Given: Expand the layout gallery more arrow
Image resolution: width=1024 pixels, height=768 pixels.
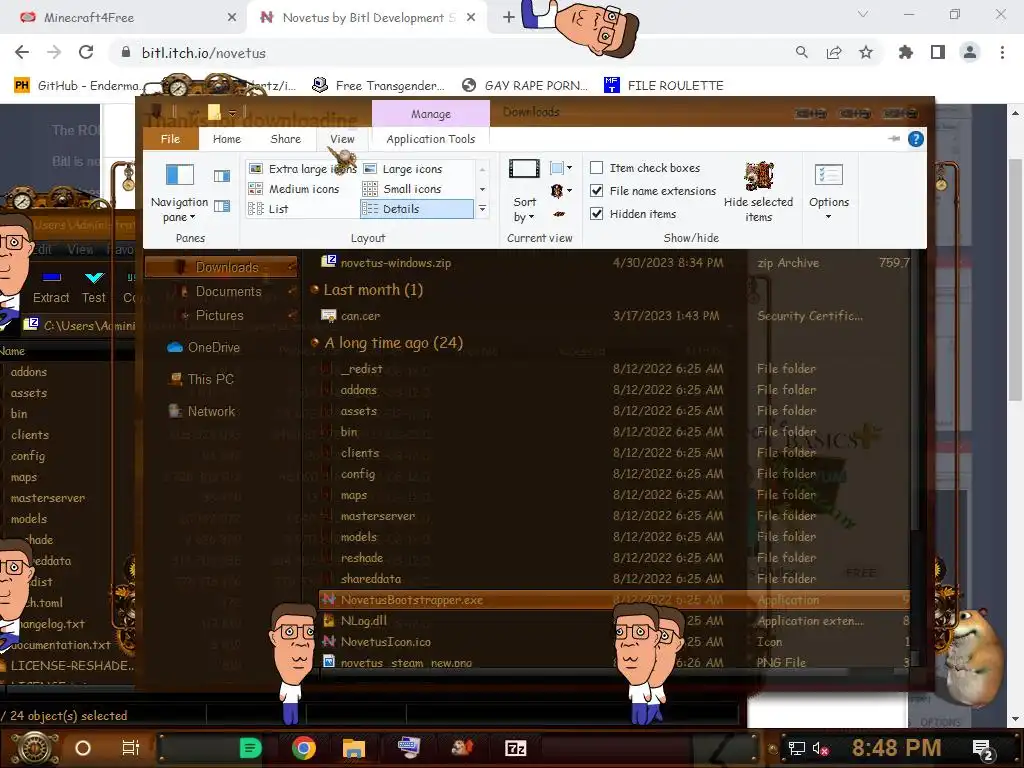Looking at the screenshot, I should click(483, 209).
